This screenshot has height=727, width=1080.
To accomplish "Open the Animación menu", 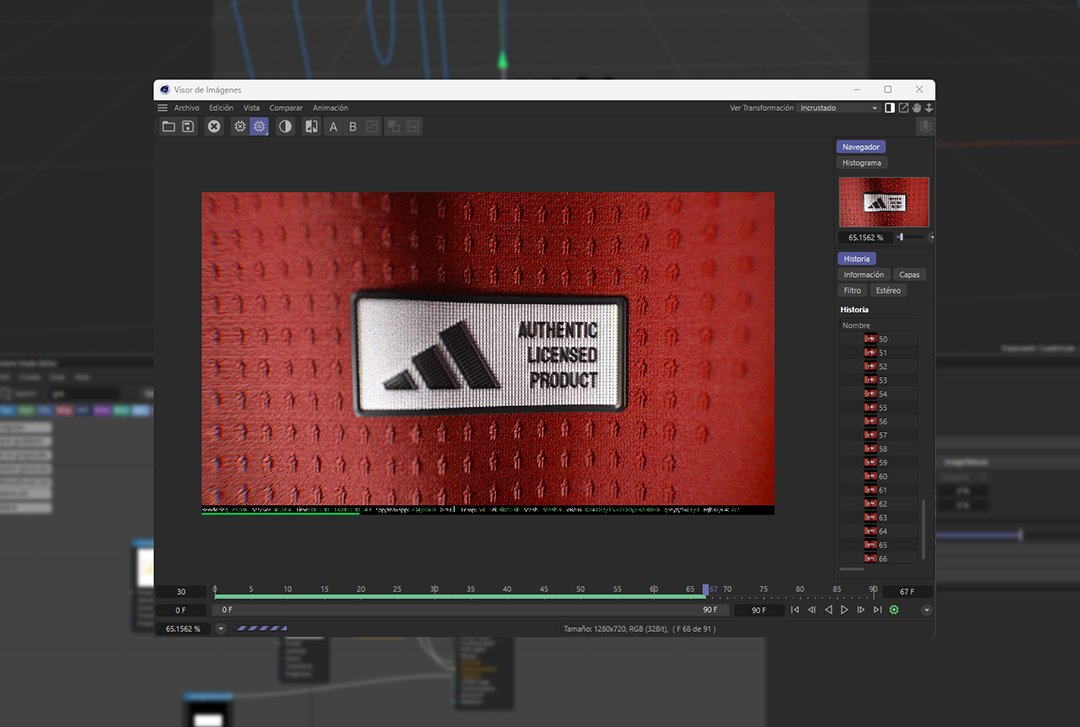I will (330, 107).
